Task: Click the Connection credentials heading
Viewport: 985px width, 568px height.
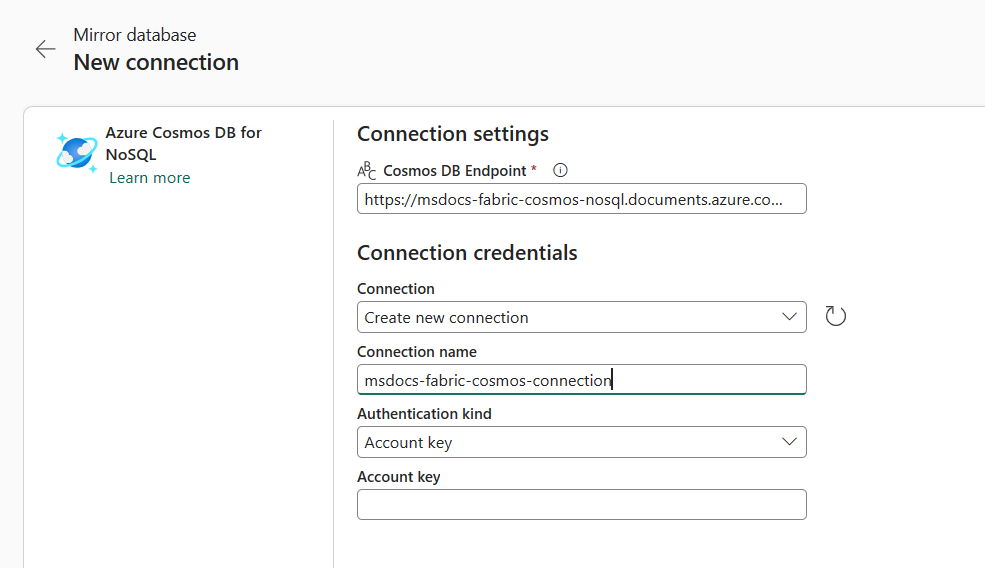Action: pos(467,253)
